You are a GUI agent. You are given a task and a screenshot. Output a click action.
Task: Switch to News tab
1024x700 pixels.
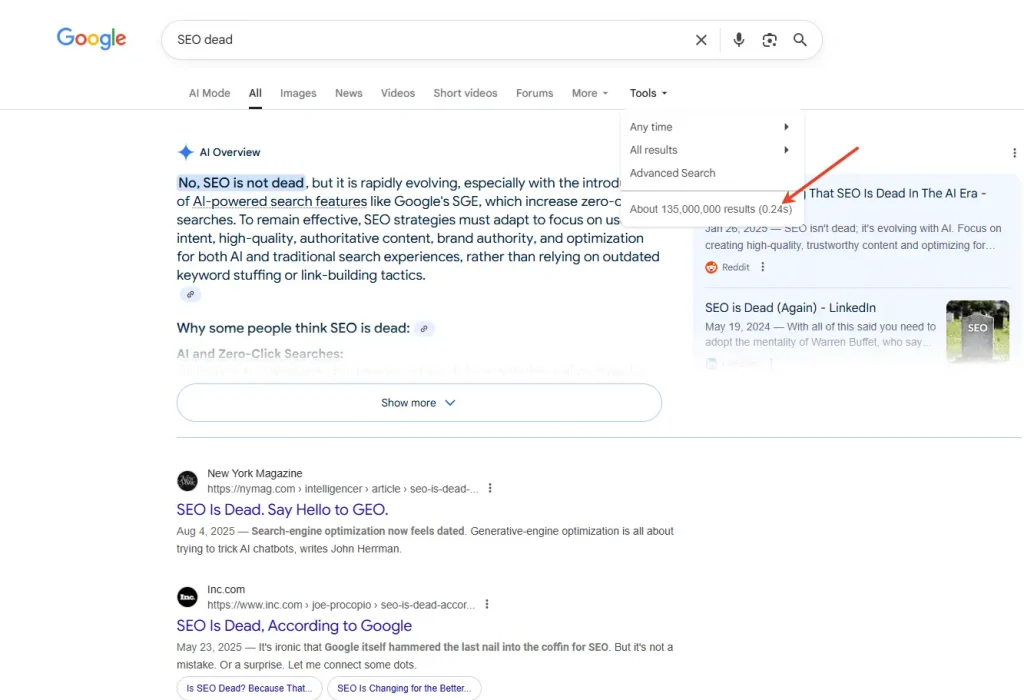tap(349, 93)
